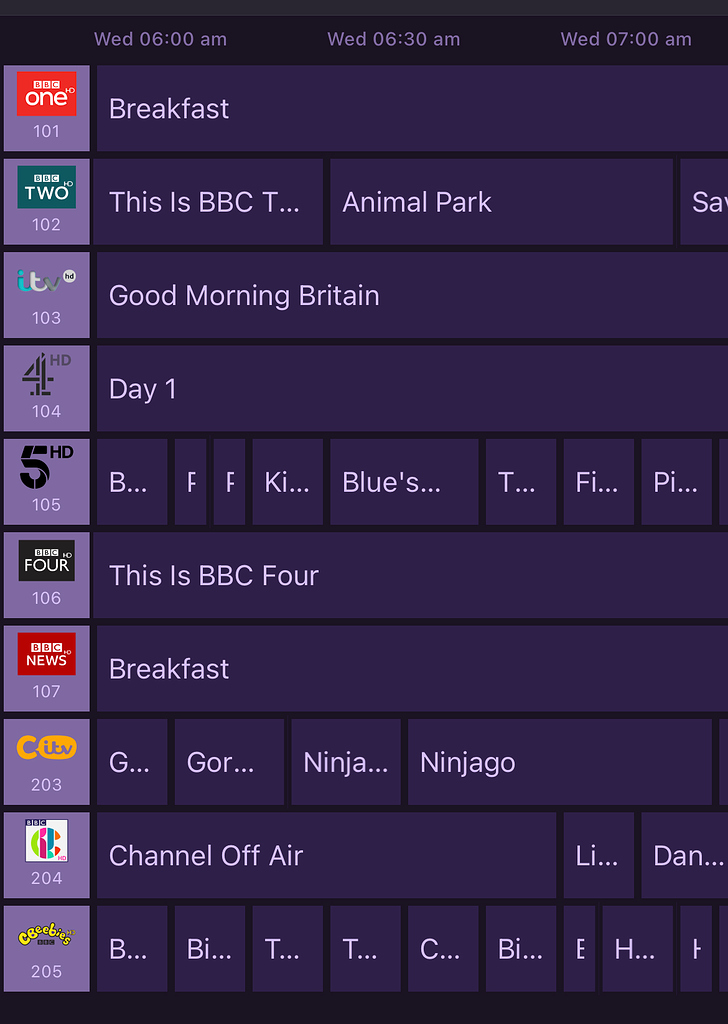Image resolution: width=728 pixels, height=1024 pixels.
Task: Select the BBC News HD channel icon
Action: click(x=46, y=654)
